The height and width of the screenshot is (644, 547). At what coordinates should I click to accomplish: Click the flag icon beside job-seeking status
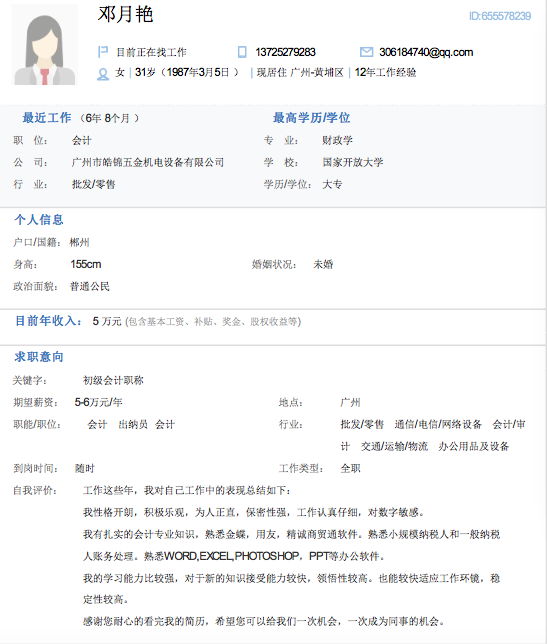pos(103,52)
